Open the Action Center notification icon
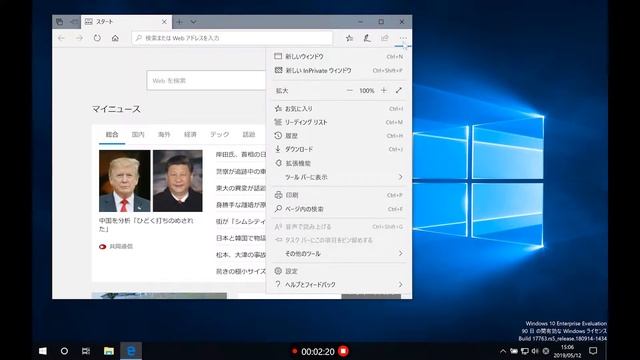 [x=593, y=351]
